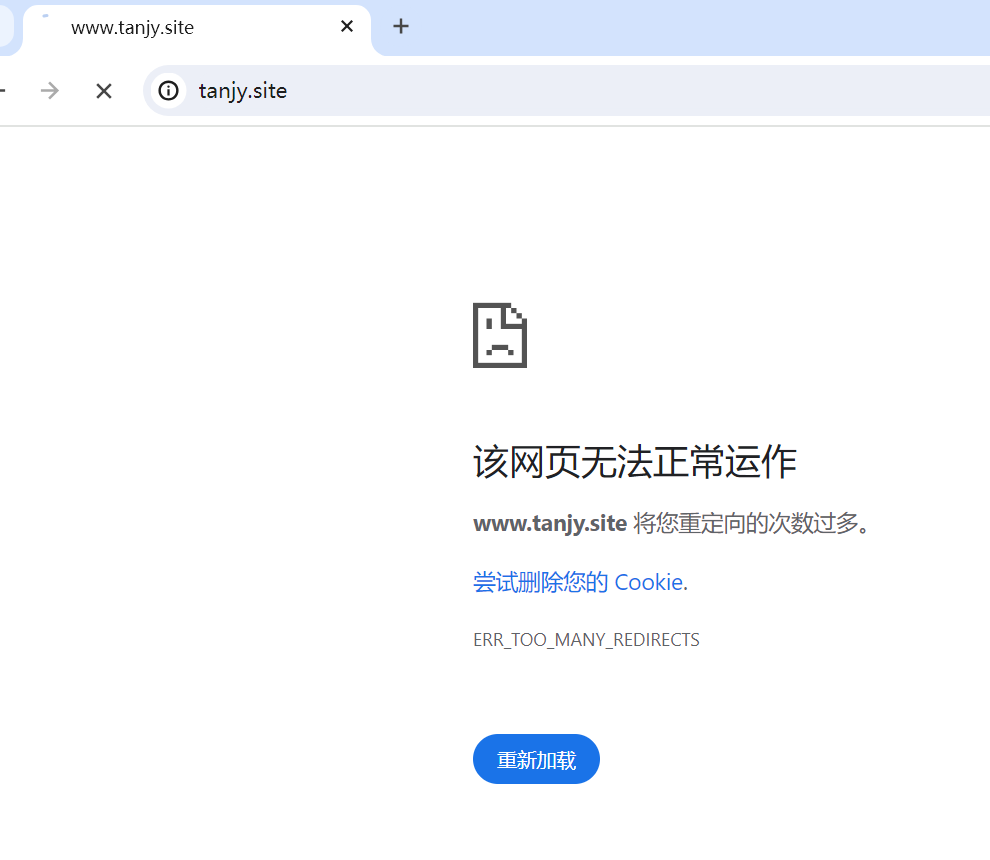Screen dimensions: 990x860
Task: Click the tanjy.site URL text in address bar
Action: point(243,91)
